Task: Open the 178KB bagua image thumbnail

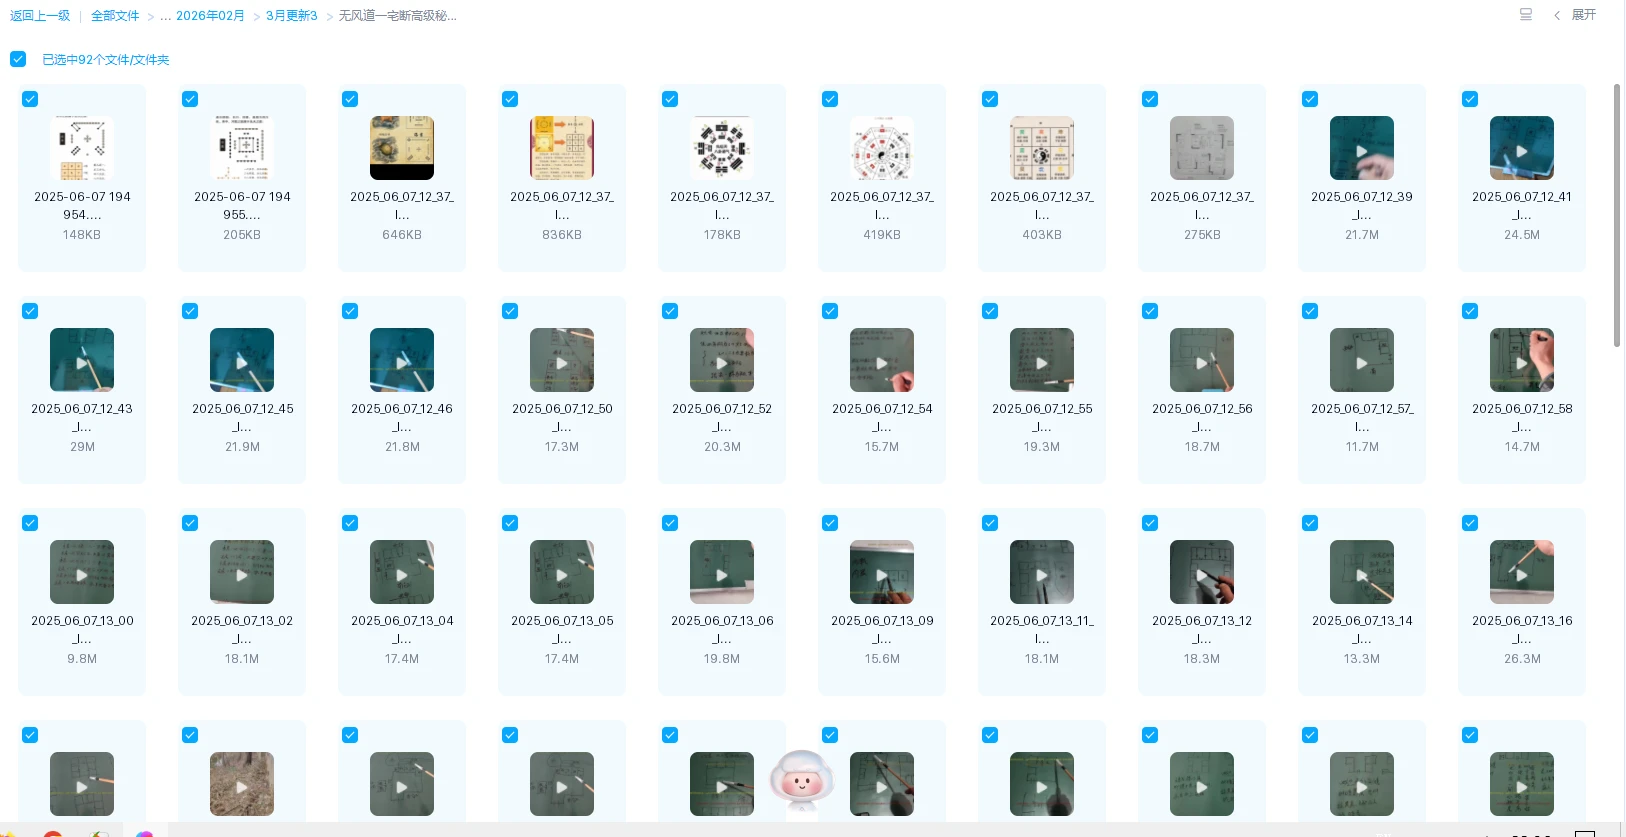Action: (722, 148)
